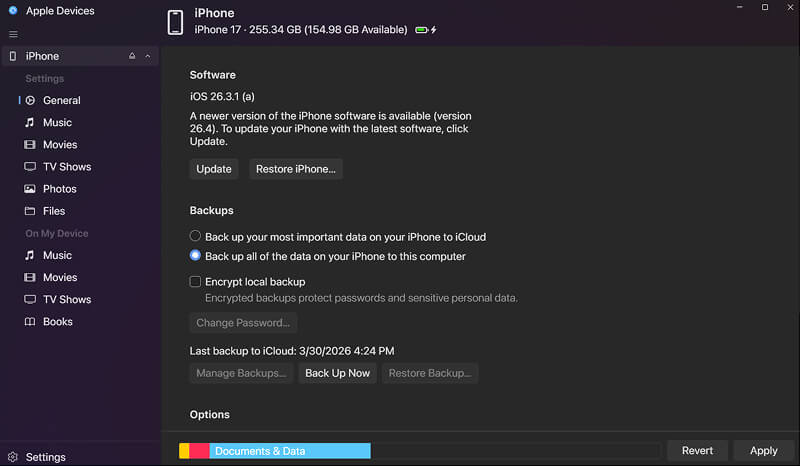Open app Settings at bottom of sidebar

[45, 457]
